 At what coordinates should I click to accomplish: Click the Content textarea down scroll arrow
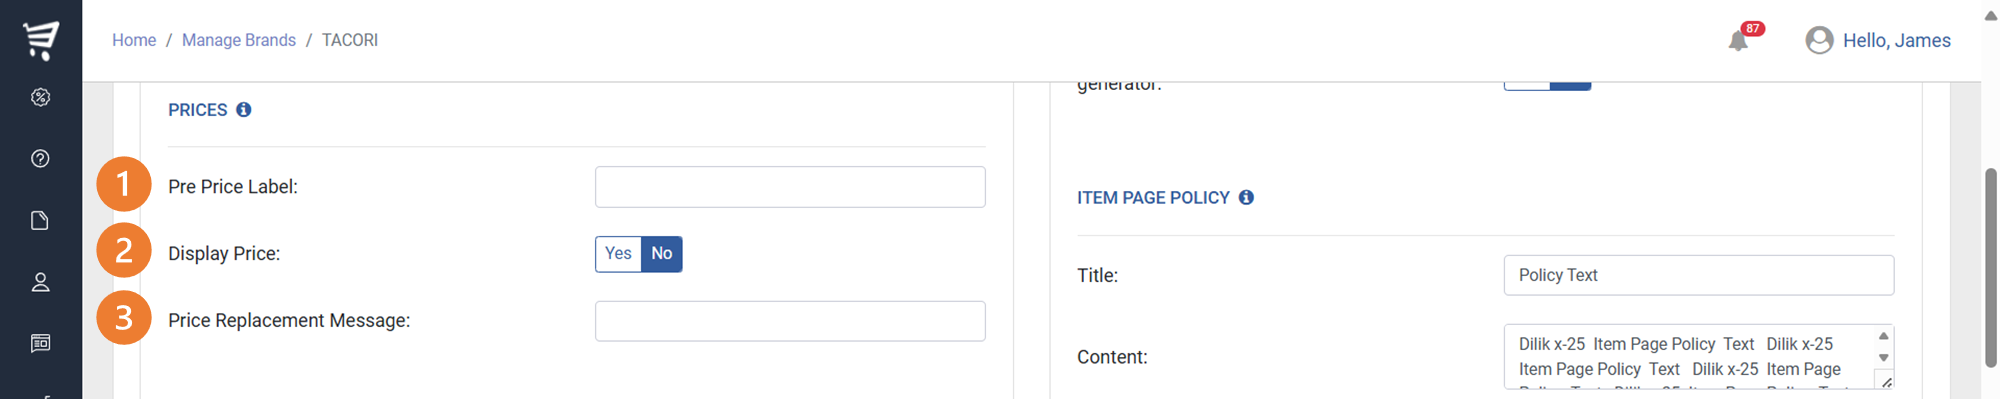pos(1884,358)
